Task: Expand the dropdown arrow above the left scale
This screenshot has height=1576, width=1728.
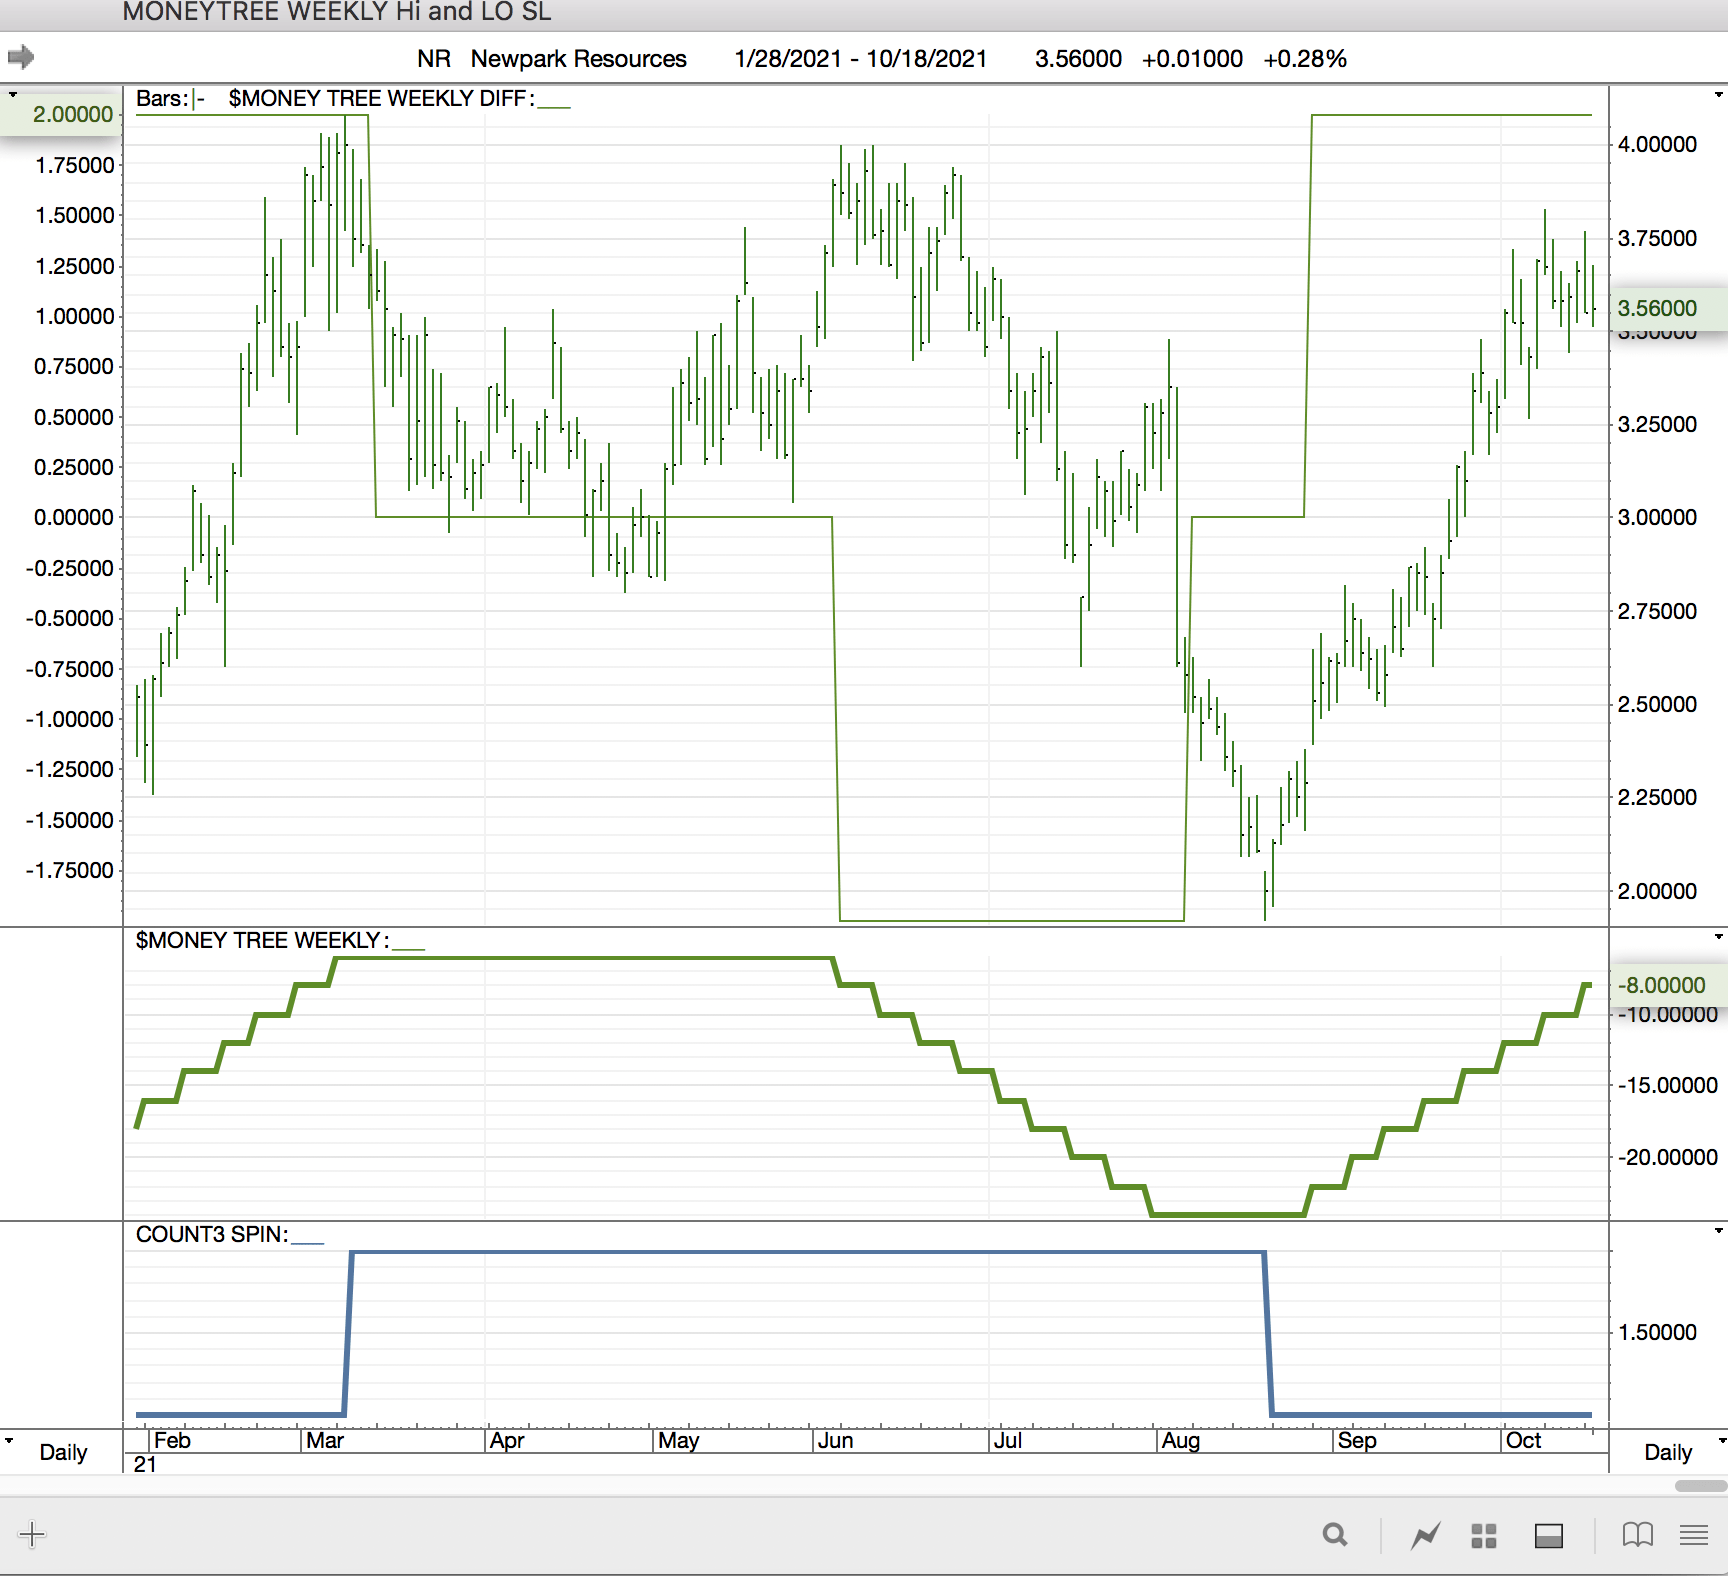Action: (x=12, y=95)
